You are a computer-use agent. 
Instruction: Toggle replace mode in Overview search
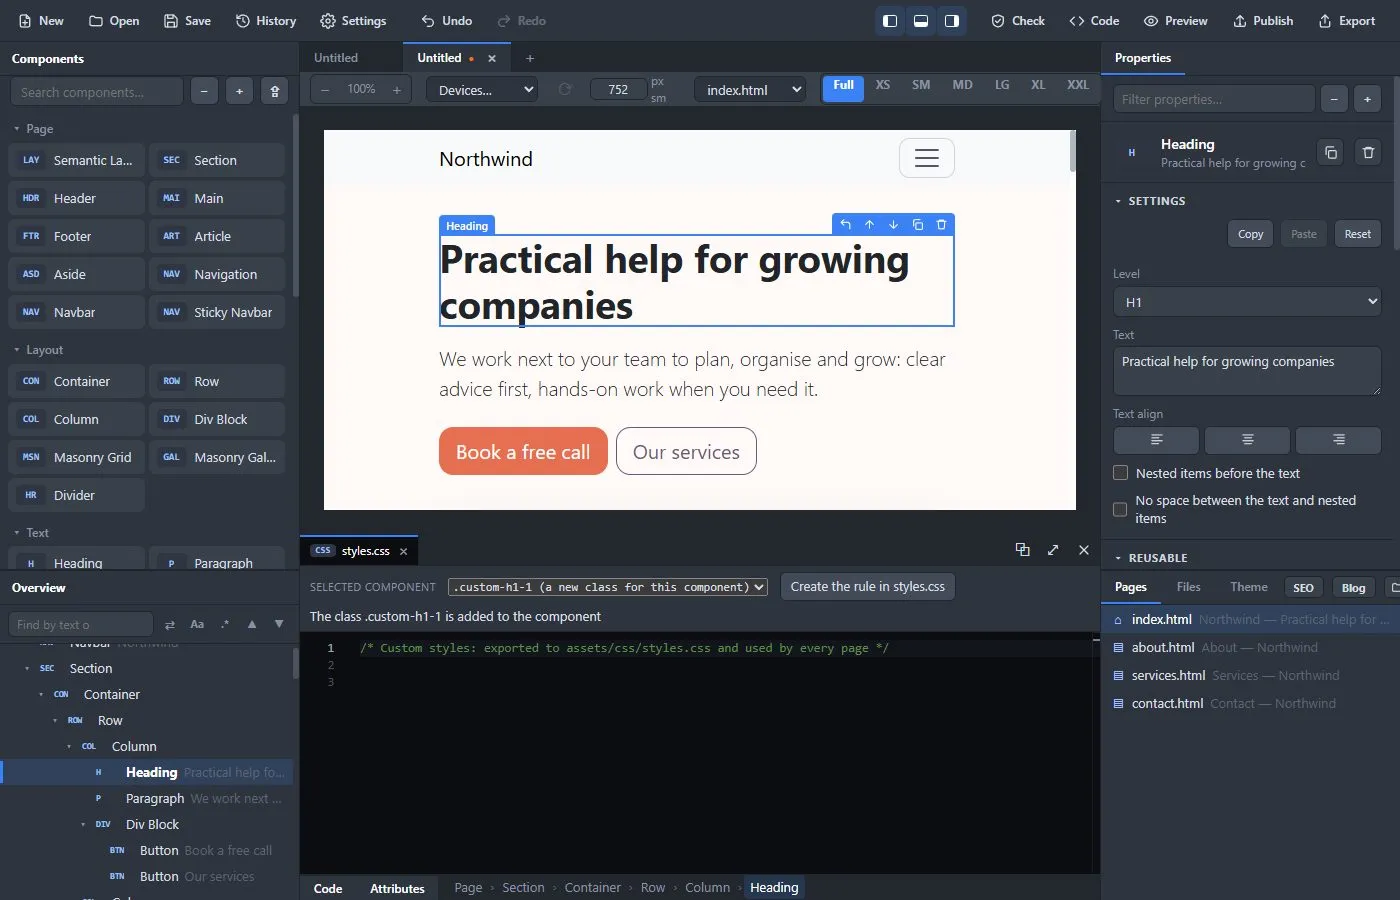tap(169, 624)
